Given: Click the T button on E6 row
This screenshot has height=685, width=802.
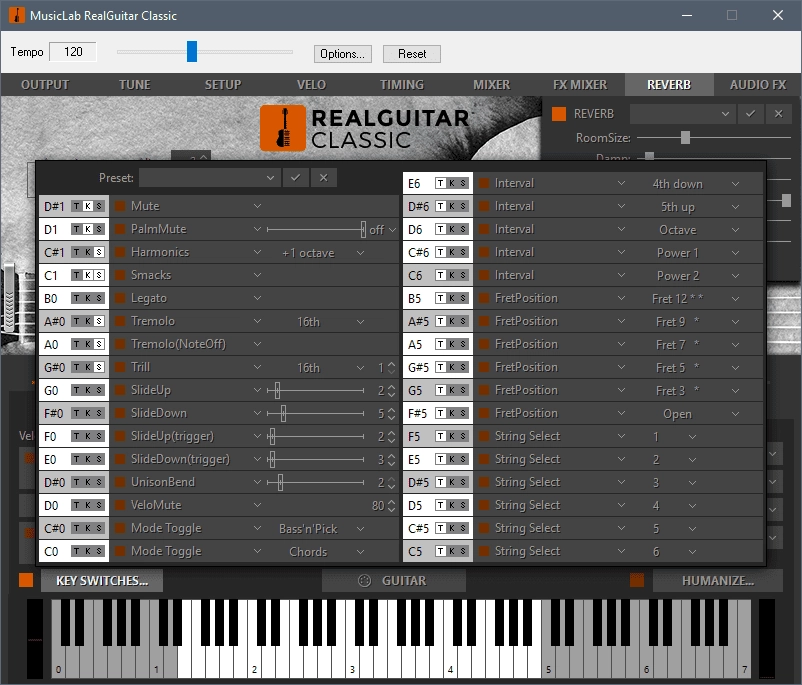Looking at the screenshot, I should point(441,183).
